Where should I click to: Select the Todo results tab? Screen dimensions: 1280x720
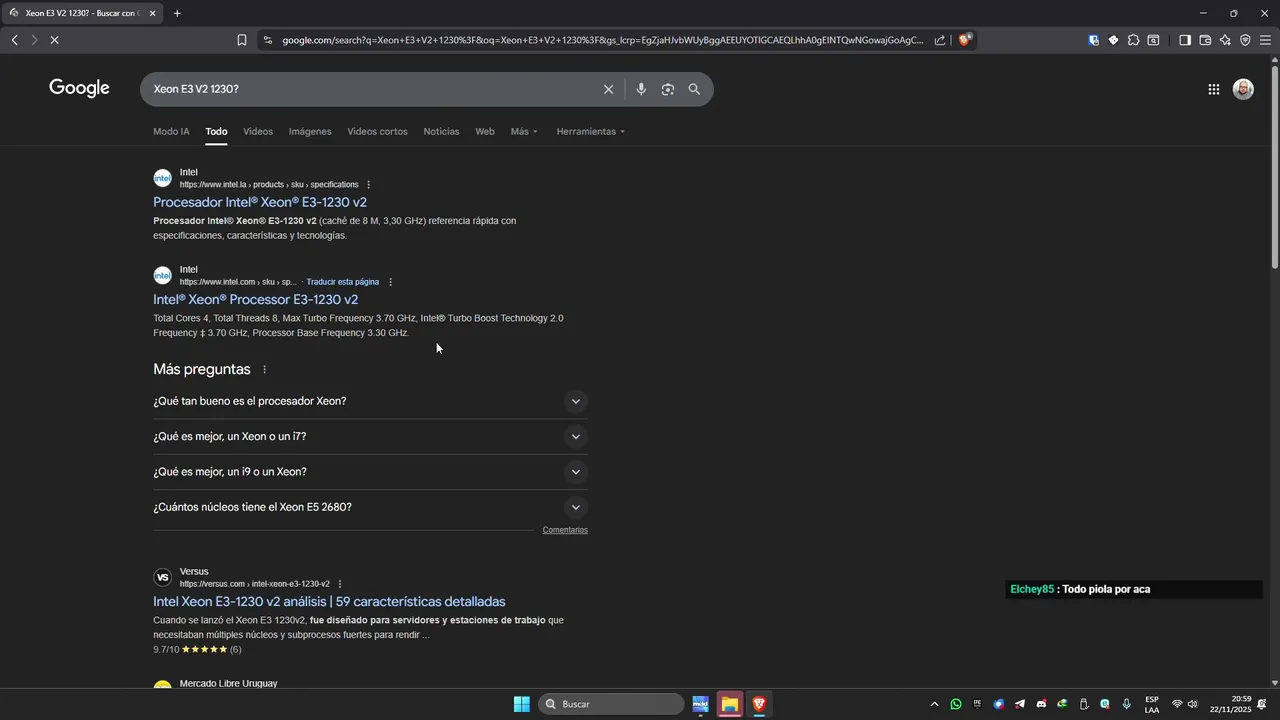pyautogui.click(x=216, y=131)
